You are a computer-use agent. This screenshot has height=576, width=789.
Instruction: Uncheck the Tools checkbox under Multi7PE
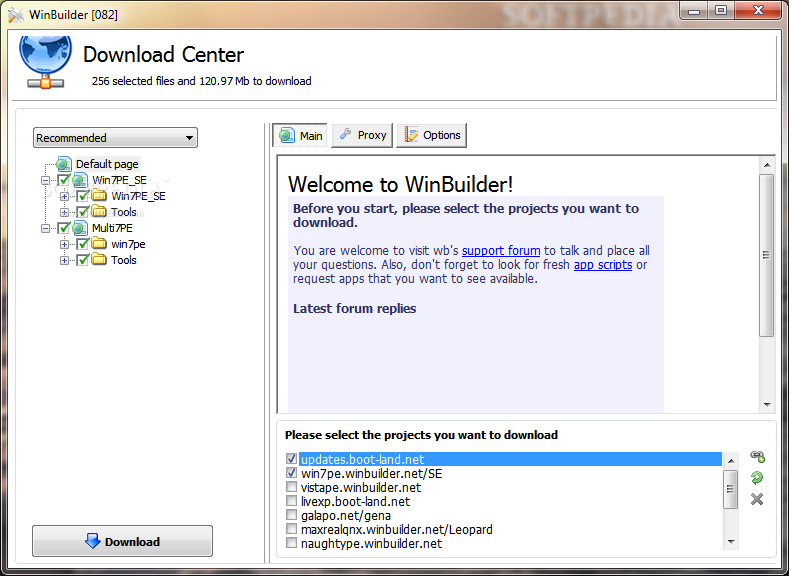point(83,260)
